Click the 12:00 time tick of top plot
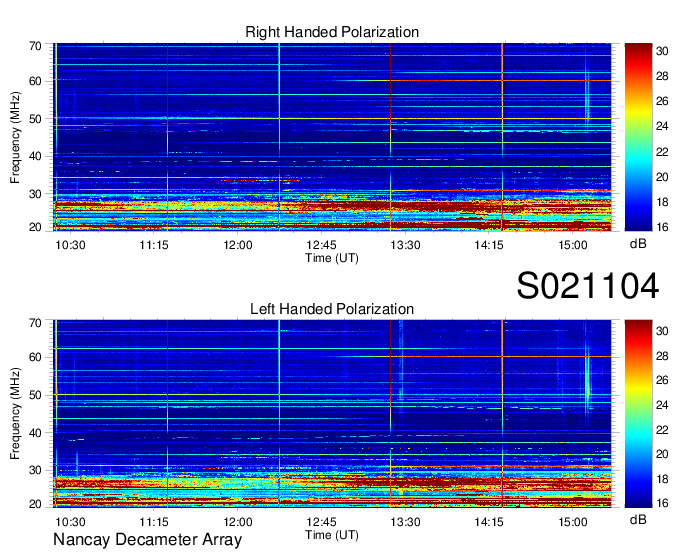The height and width of the screenshot is (552, 680). [238, 245]
